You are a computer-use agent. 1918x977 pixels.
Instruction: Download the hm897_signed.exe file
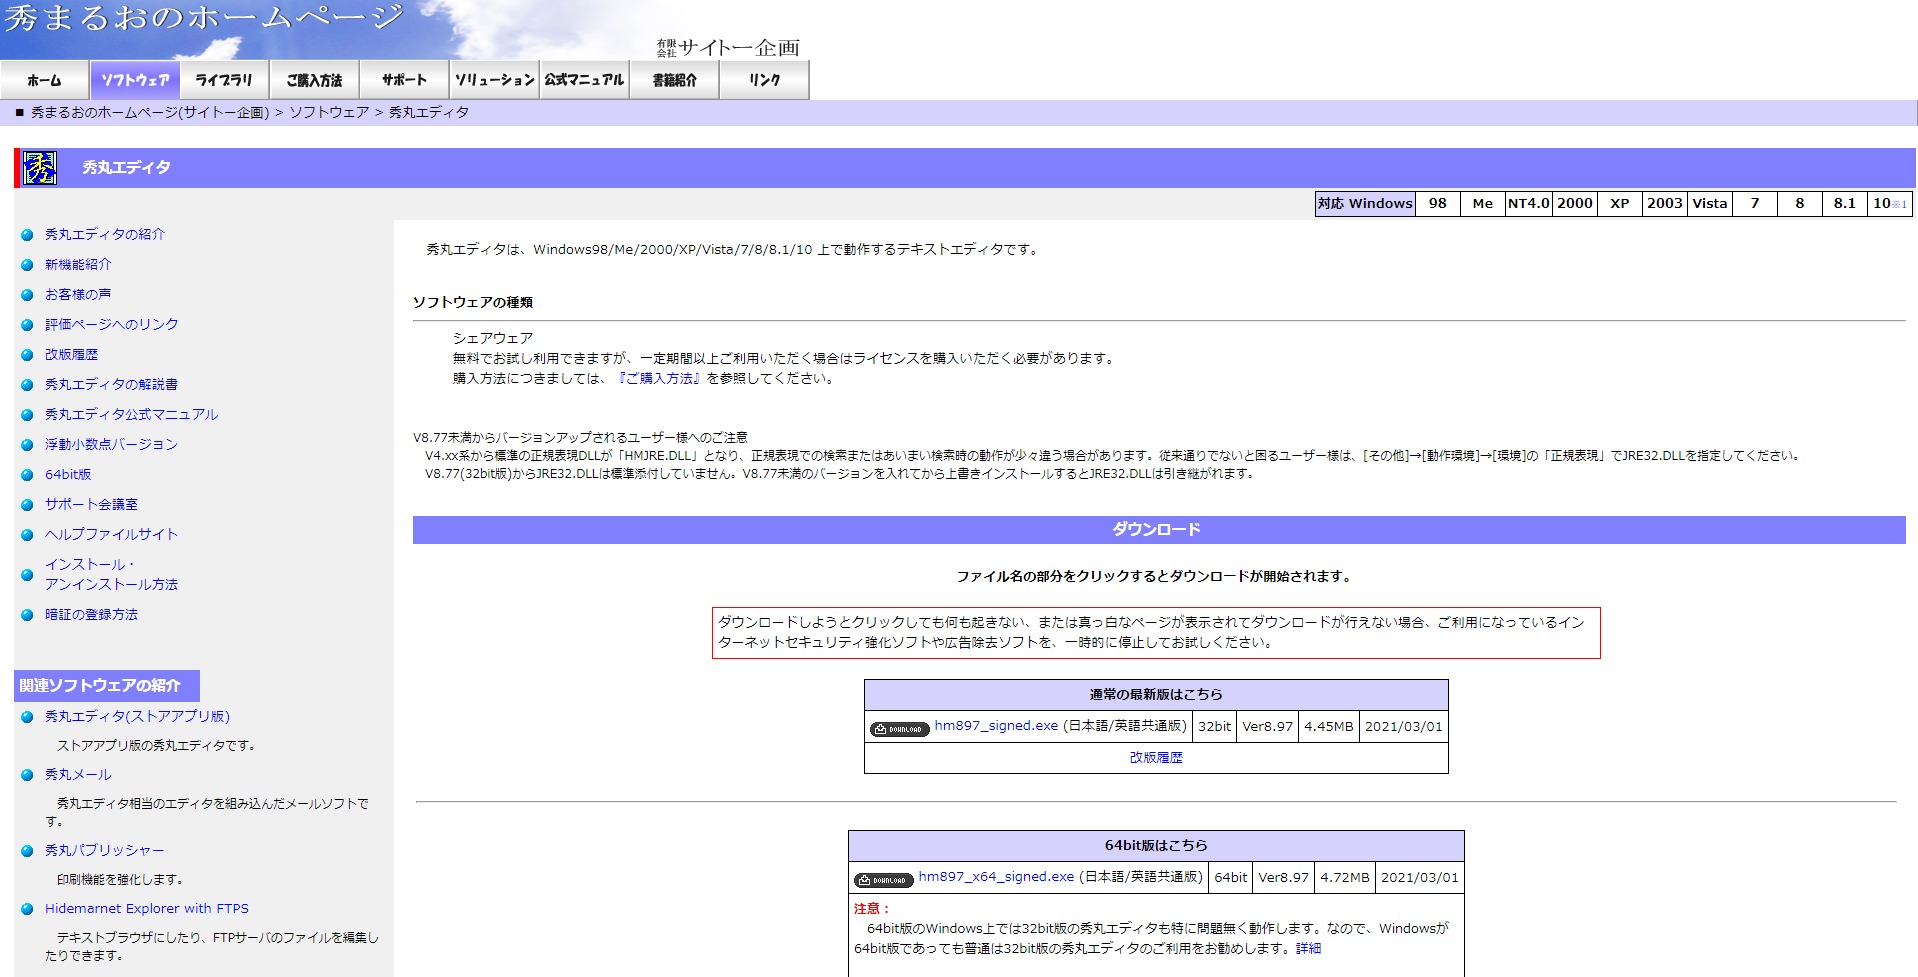996,726
